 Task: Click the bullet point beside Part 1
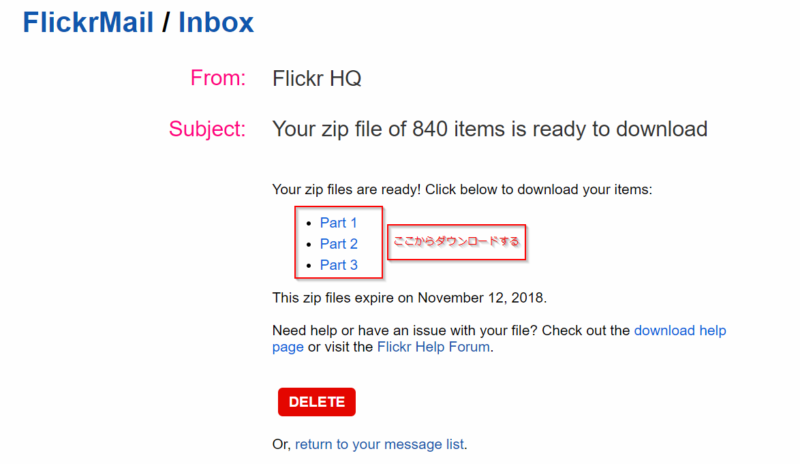309,223
